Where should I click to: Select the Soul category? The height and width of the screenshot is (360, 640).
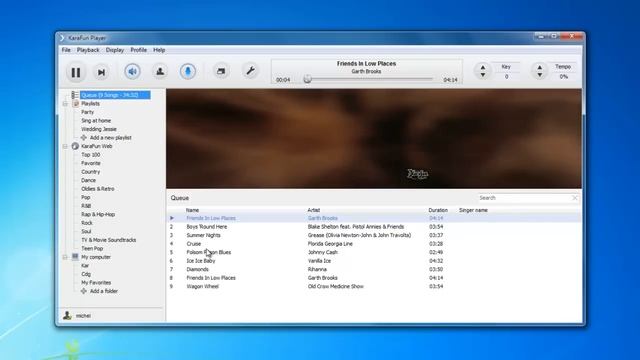86,231
